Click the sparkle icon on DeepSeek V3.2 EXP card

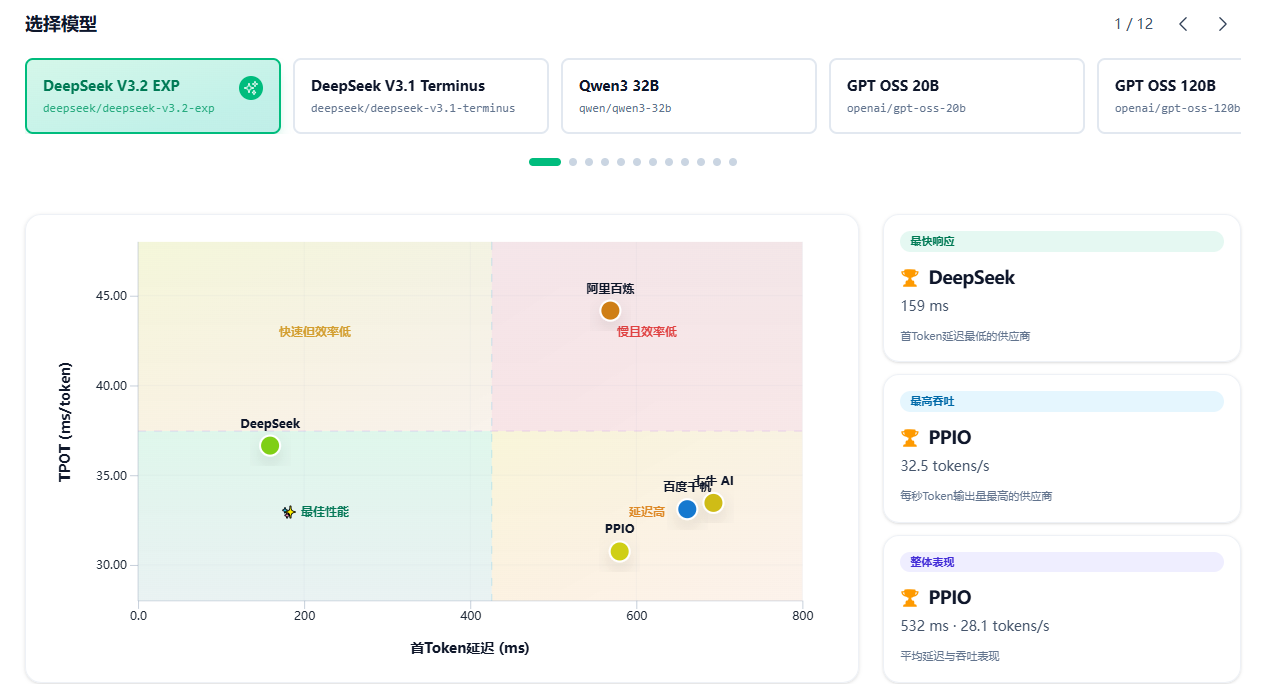tap(251, 88)
